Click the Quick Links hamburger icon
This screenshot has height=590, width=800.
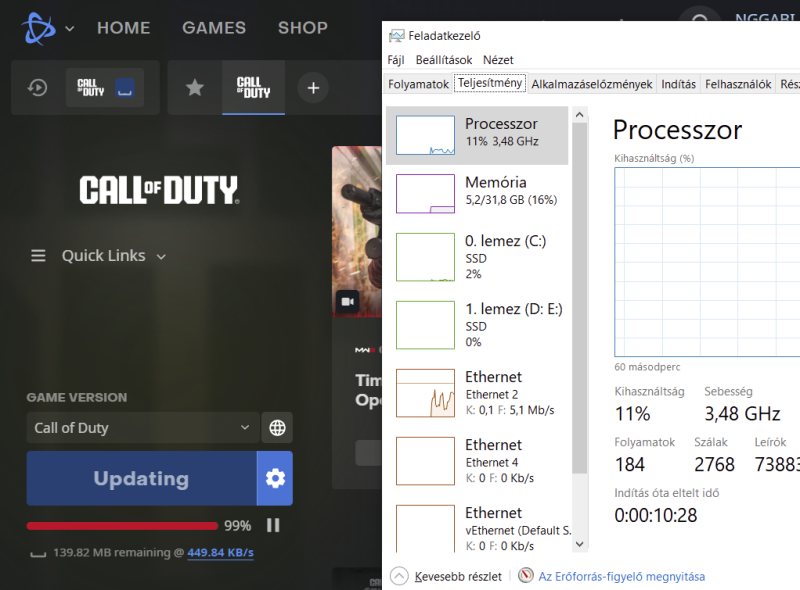point(38,256)
